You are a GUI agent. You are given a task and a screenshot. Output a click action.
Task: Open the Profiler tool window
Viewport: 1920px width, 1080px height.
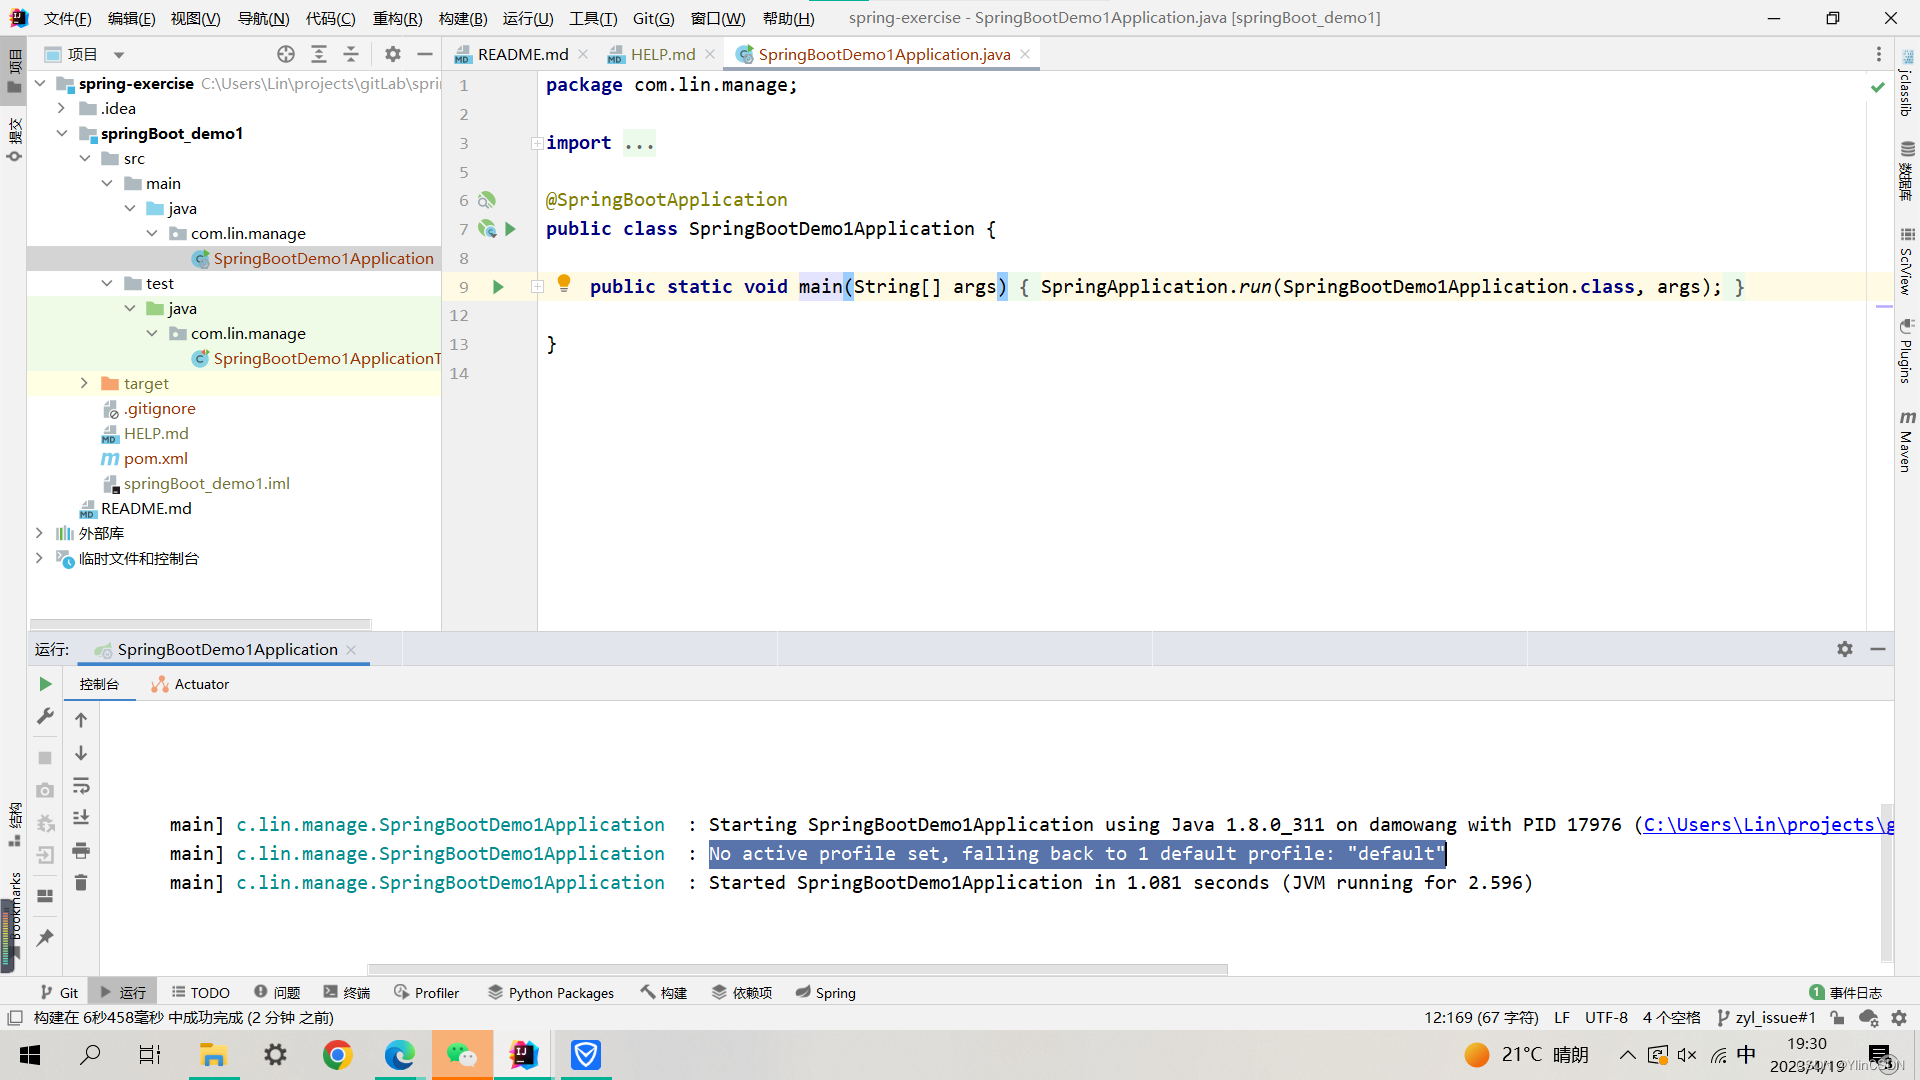pos(427,992)
